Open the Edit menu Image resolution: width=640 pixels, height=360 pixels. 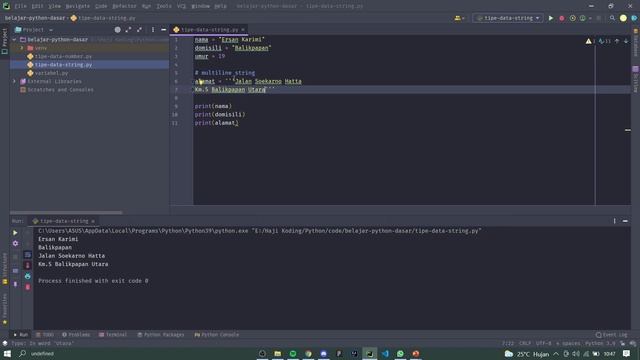click(x=37, y=6)
